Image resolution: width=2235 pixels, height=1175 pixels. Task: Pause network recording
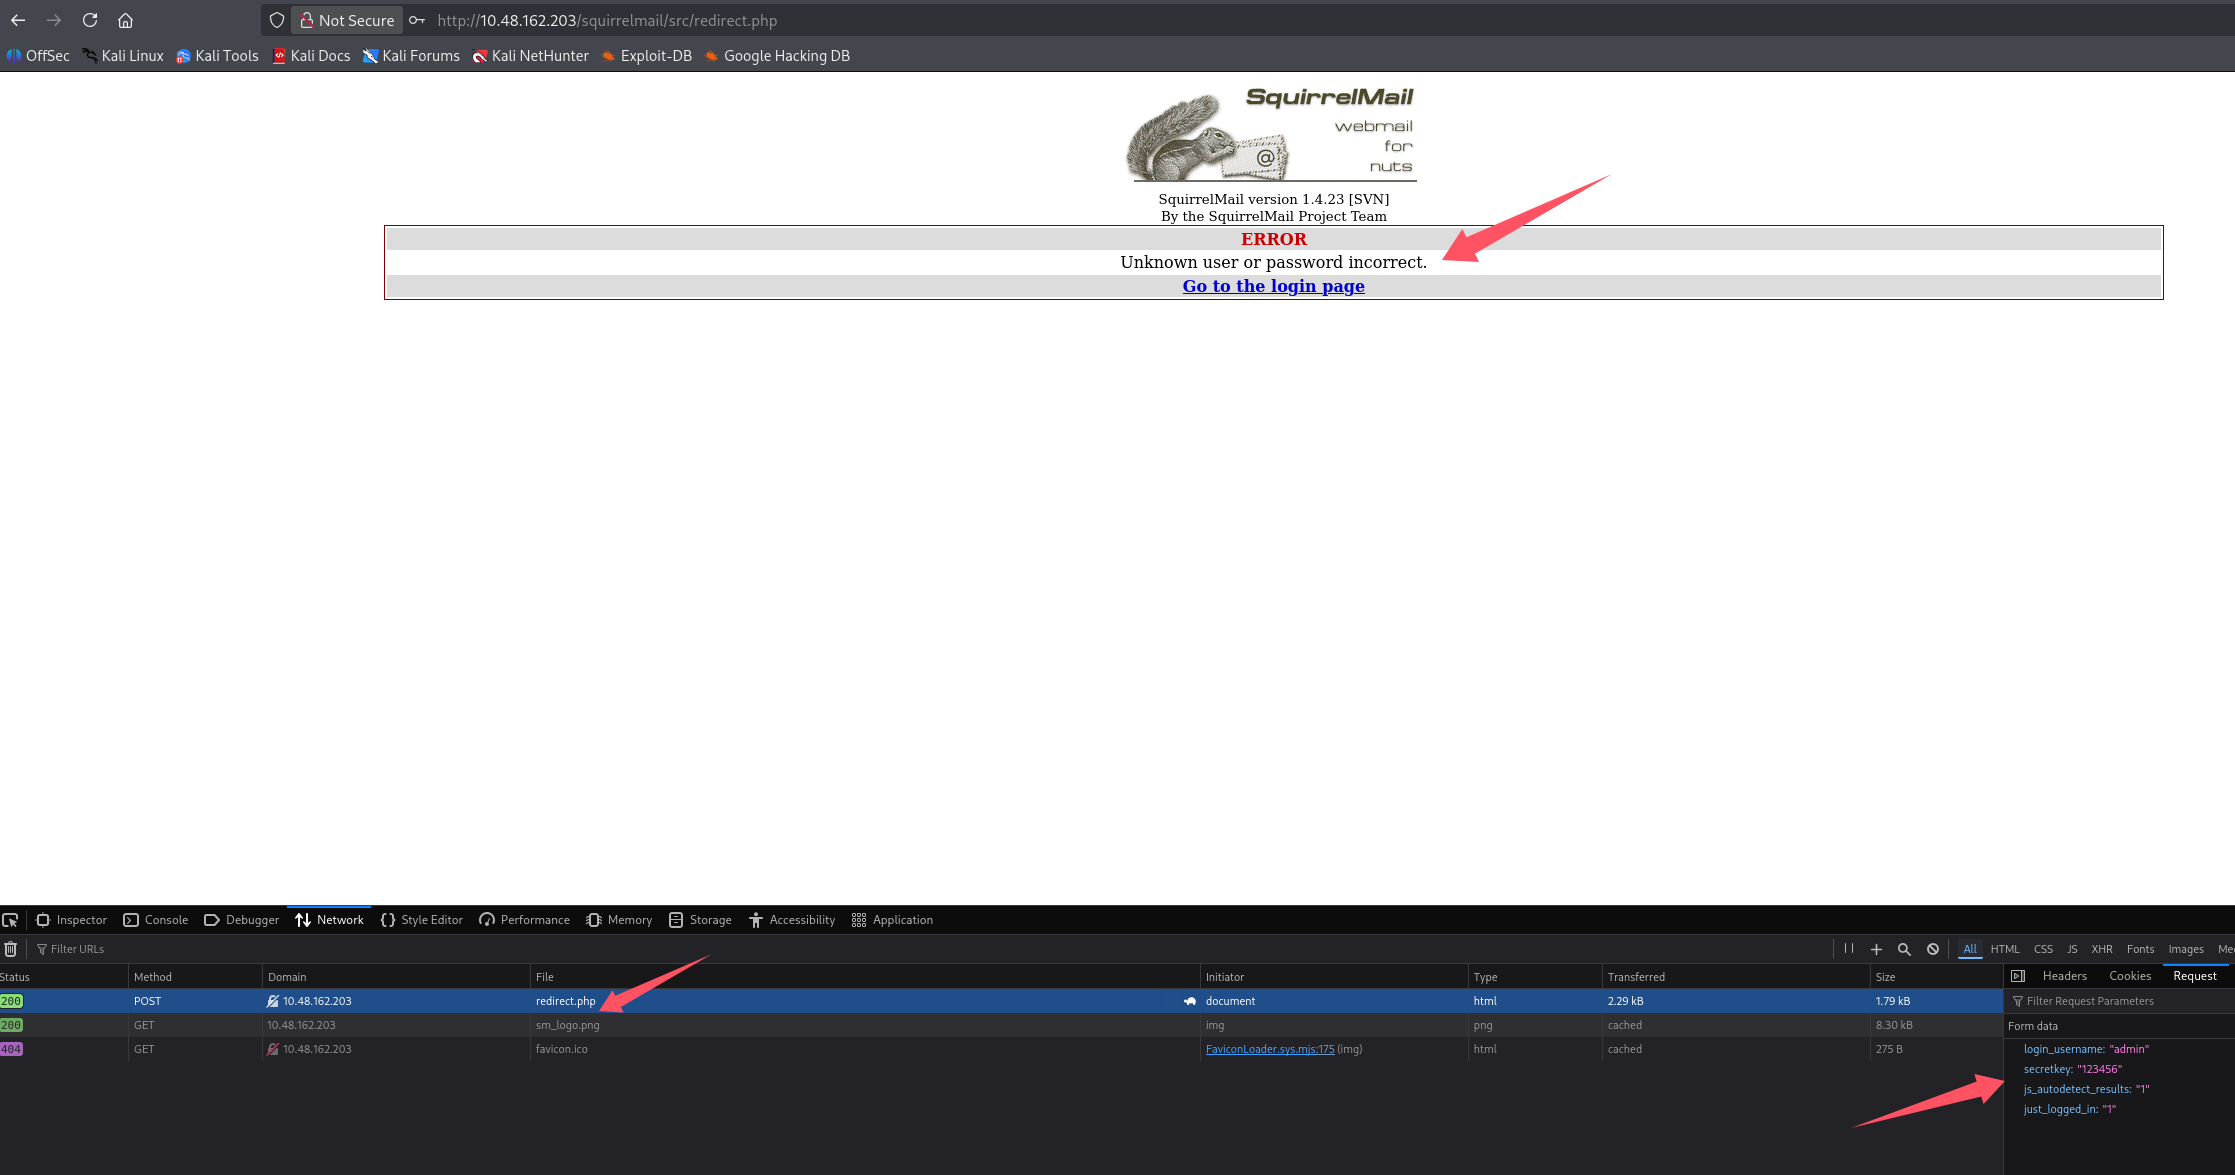(1849, 949)
